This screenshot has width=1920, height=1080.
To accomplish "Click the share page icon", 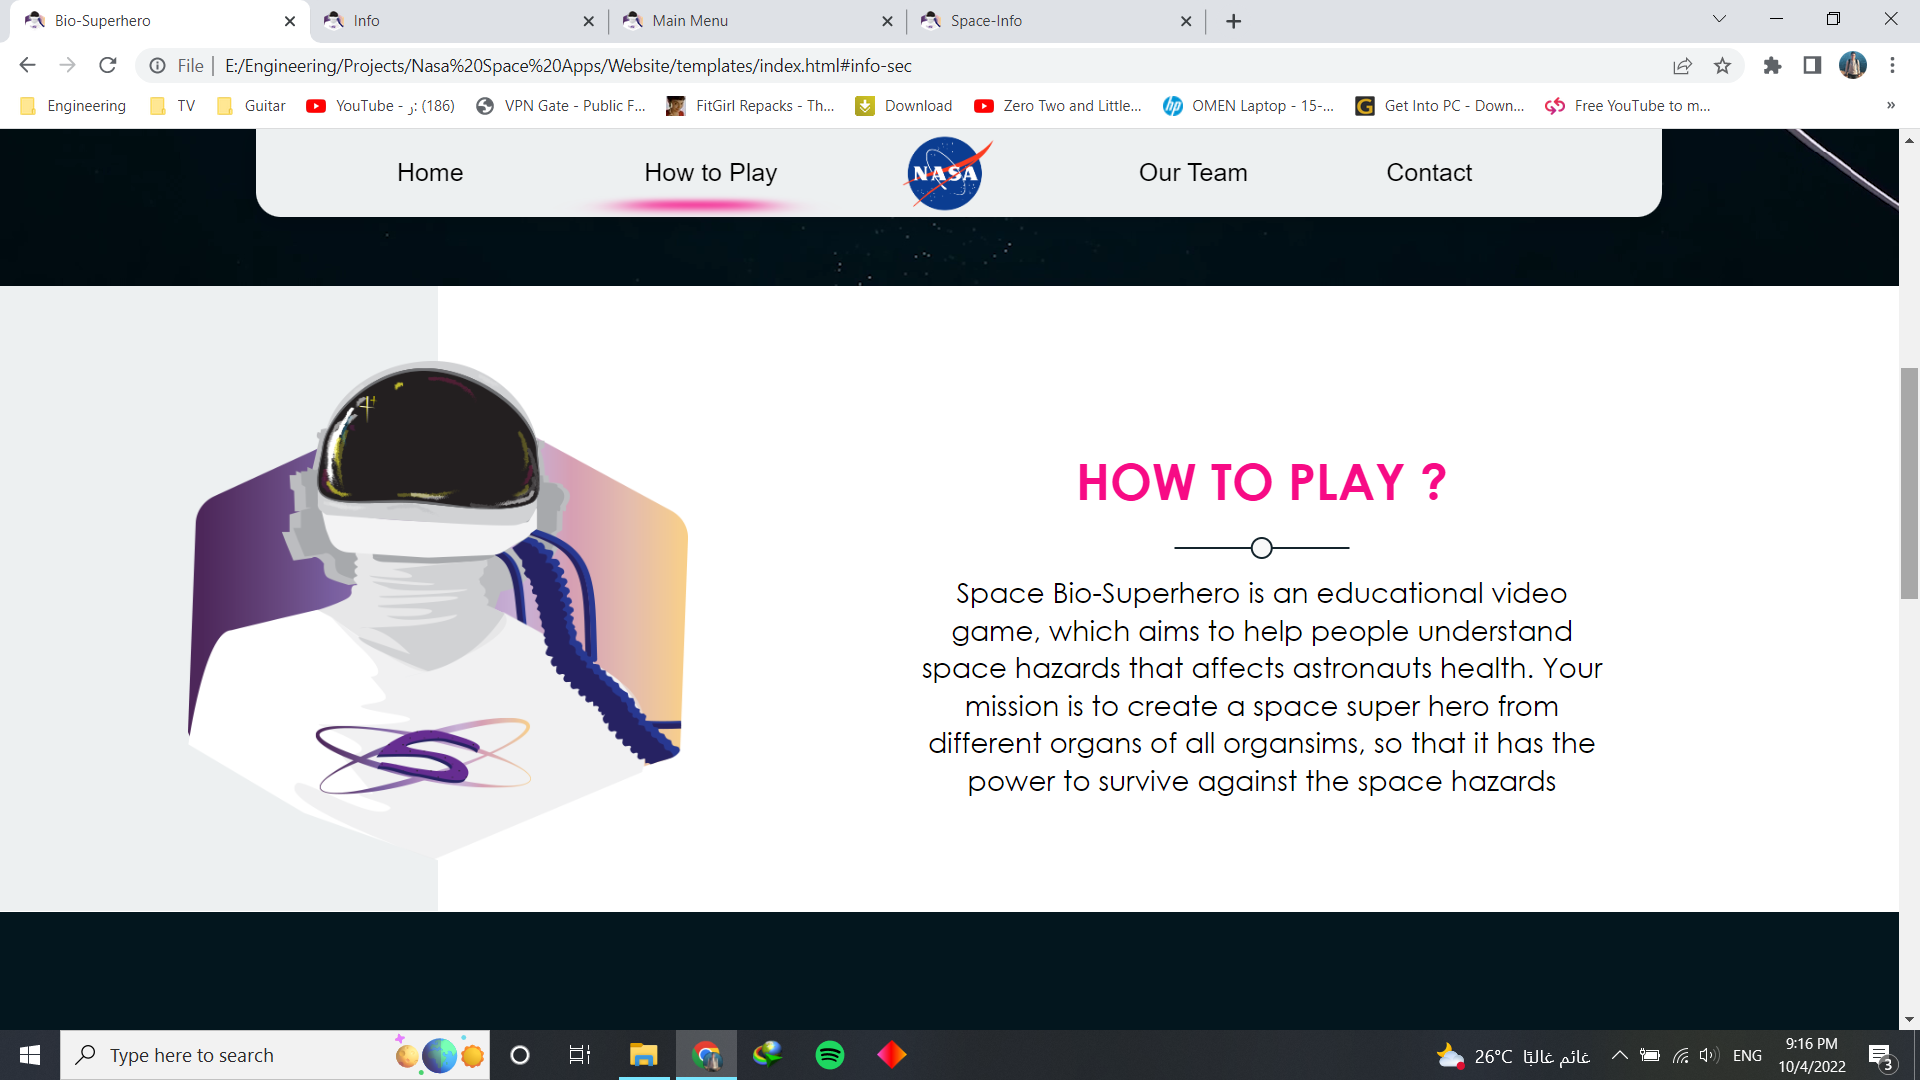I will [x=1682, y=66].
